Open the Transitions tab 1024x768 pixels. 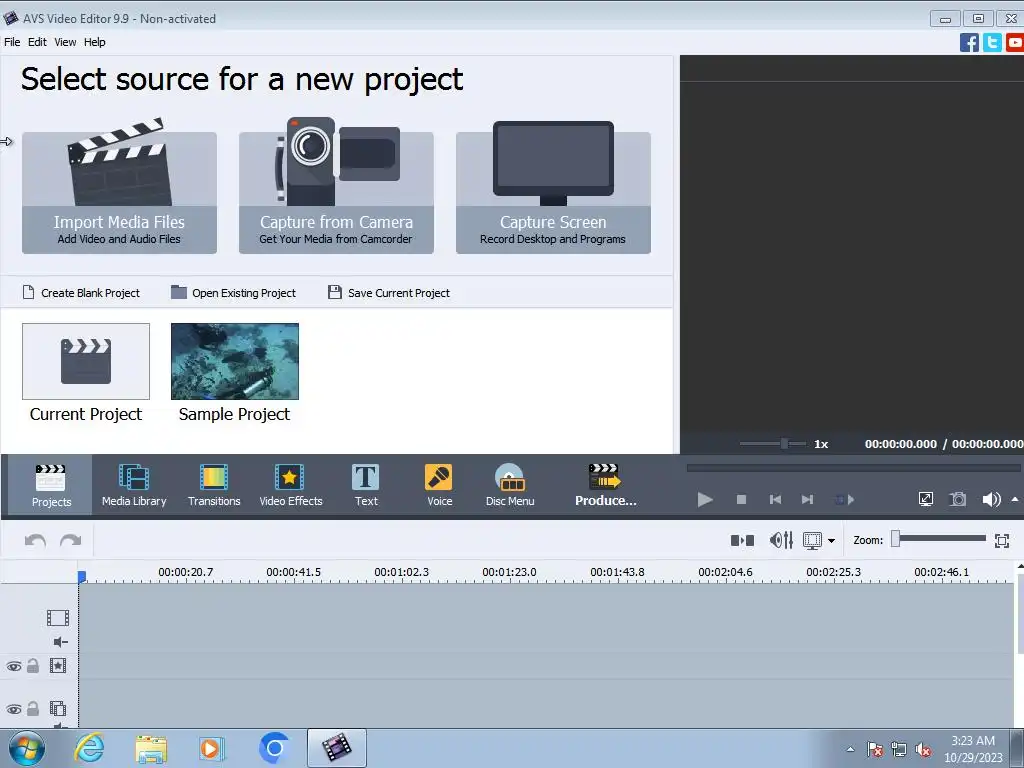[214, 485]
